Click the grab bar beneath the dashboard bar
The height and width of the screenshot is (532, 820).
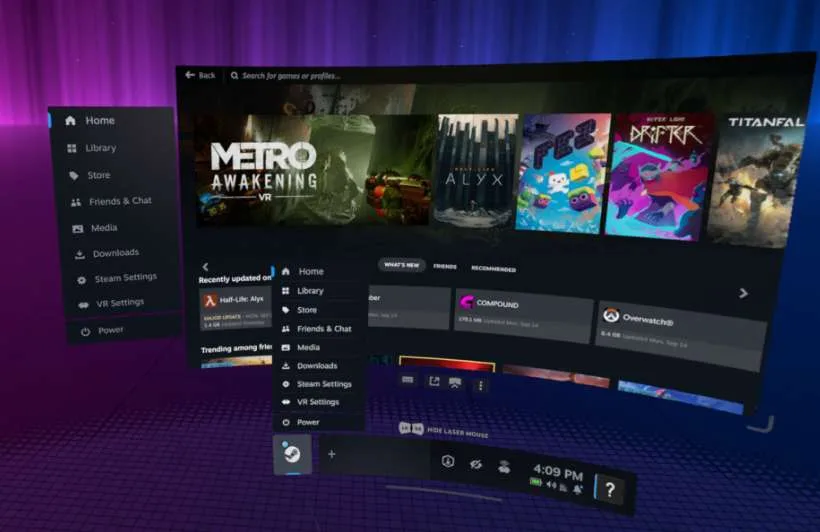pos(443,494)
